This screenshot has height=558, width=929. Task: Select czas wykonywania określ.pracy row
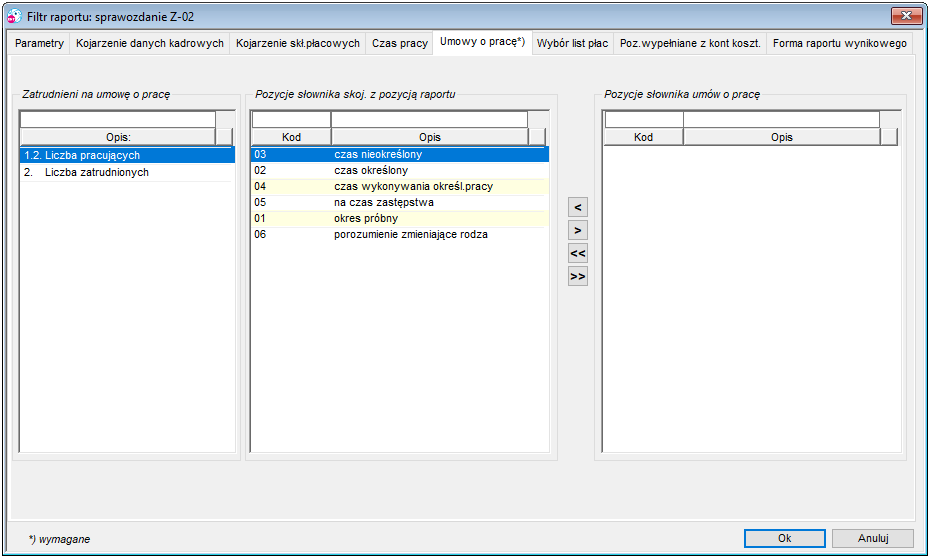tap(400, 186)
